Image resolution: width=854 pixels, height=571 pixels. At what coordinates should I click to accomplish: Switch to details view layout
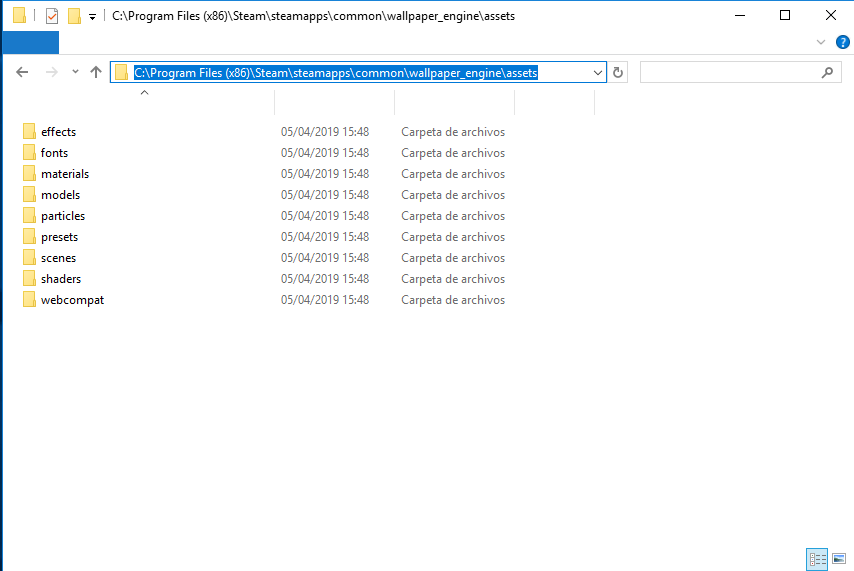pos(817,559)
